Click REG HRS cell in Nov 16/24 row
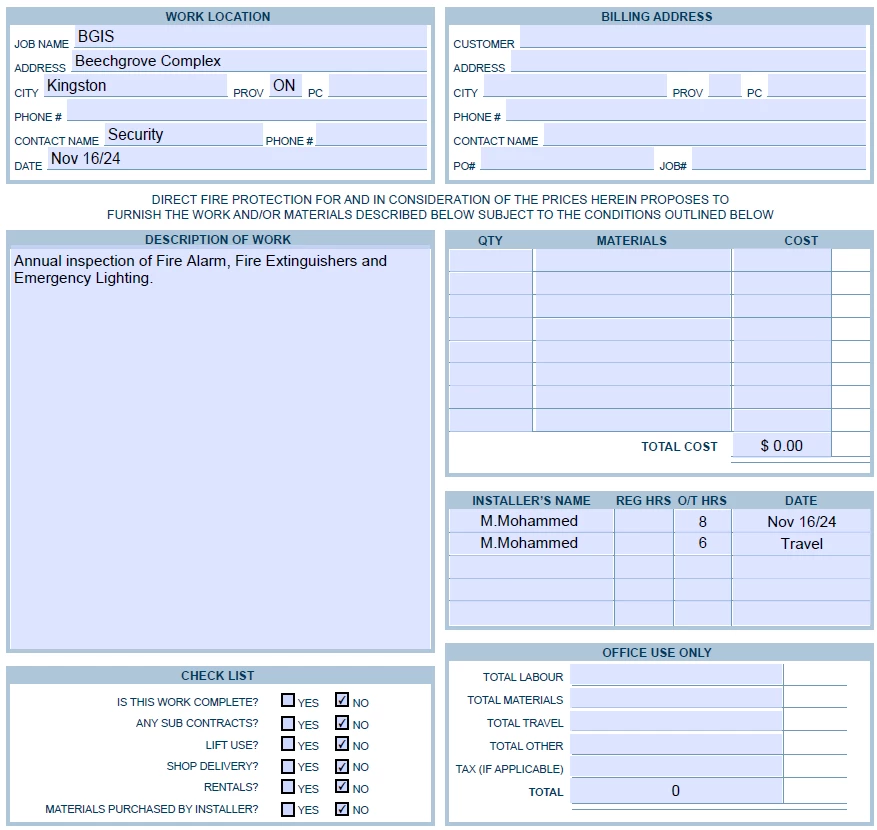Image resolution: width=877 pixels, height=830 pixels. point(644,521)
